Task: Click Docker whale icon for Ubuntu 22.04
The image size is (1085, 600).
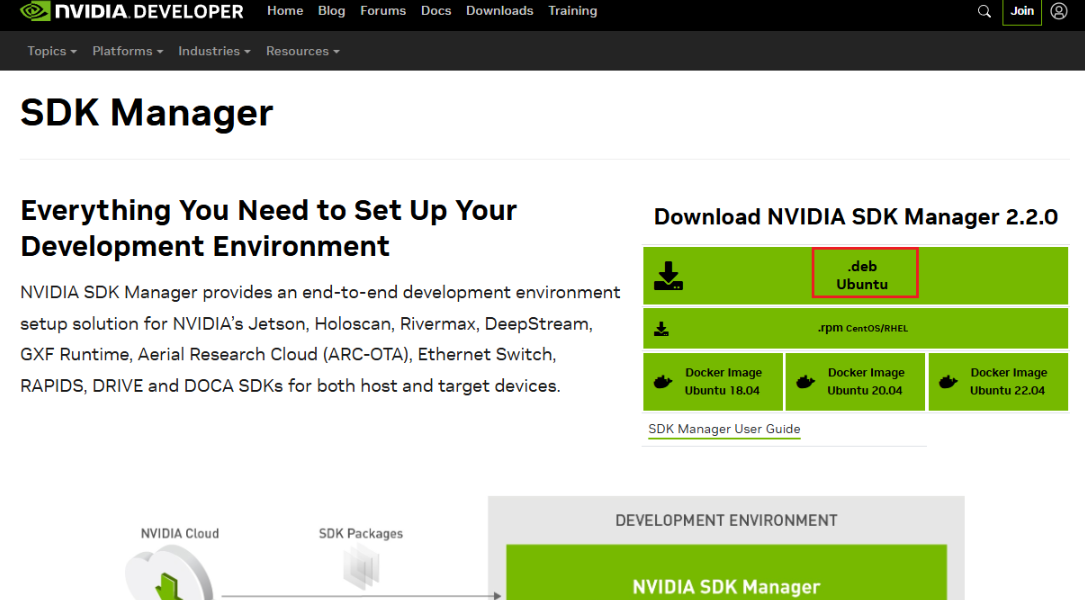Action: click(x=948, y=381)
